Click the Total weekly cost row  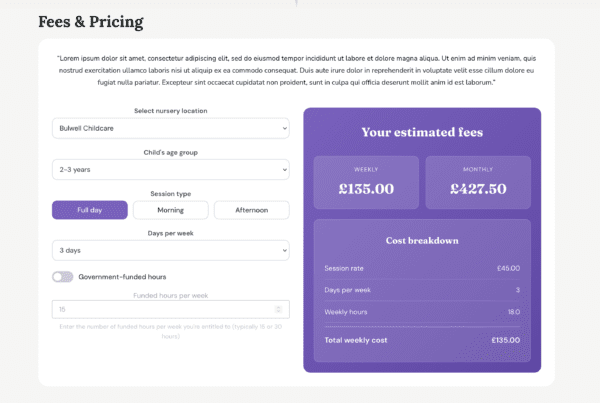tap(422, 340)
